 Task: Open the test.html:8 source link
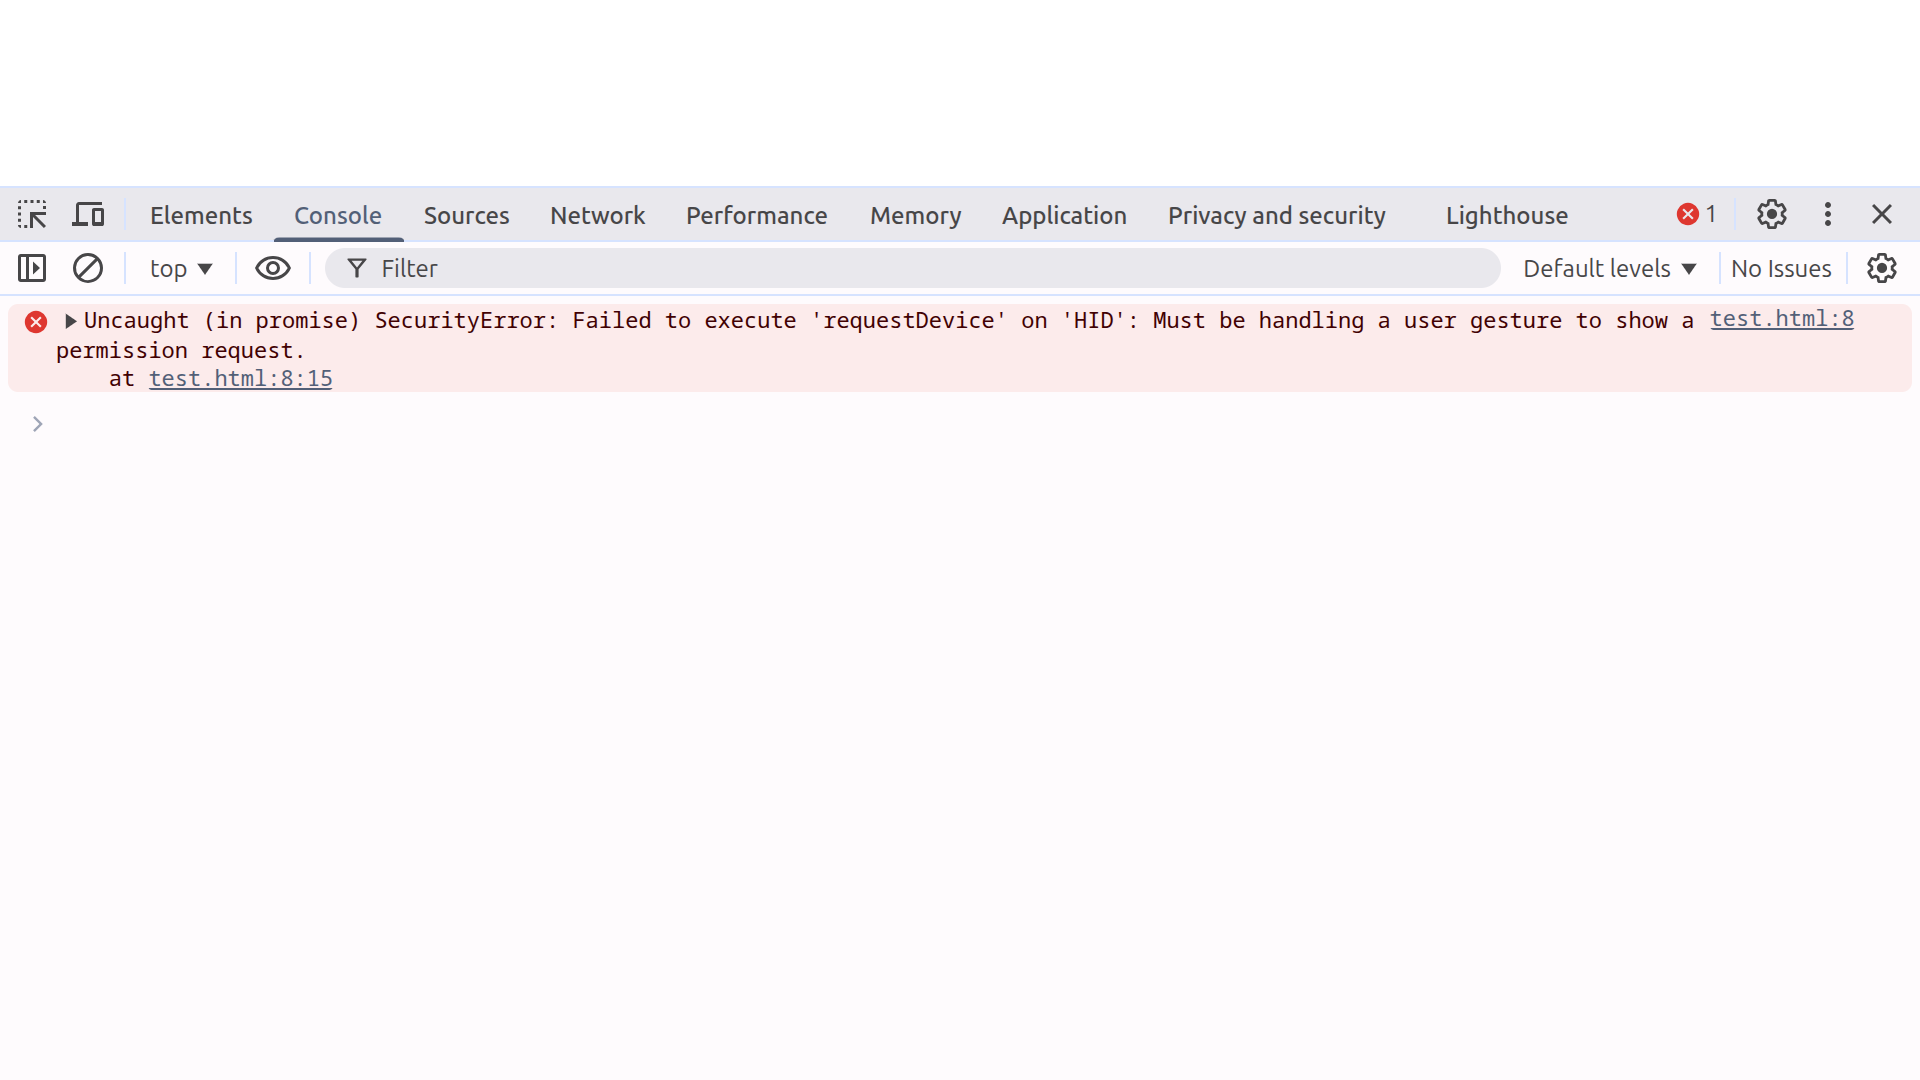click(x=1781, y=319)
